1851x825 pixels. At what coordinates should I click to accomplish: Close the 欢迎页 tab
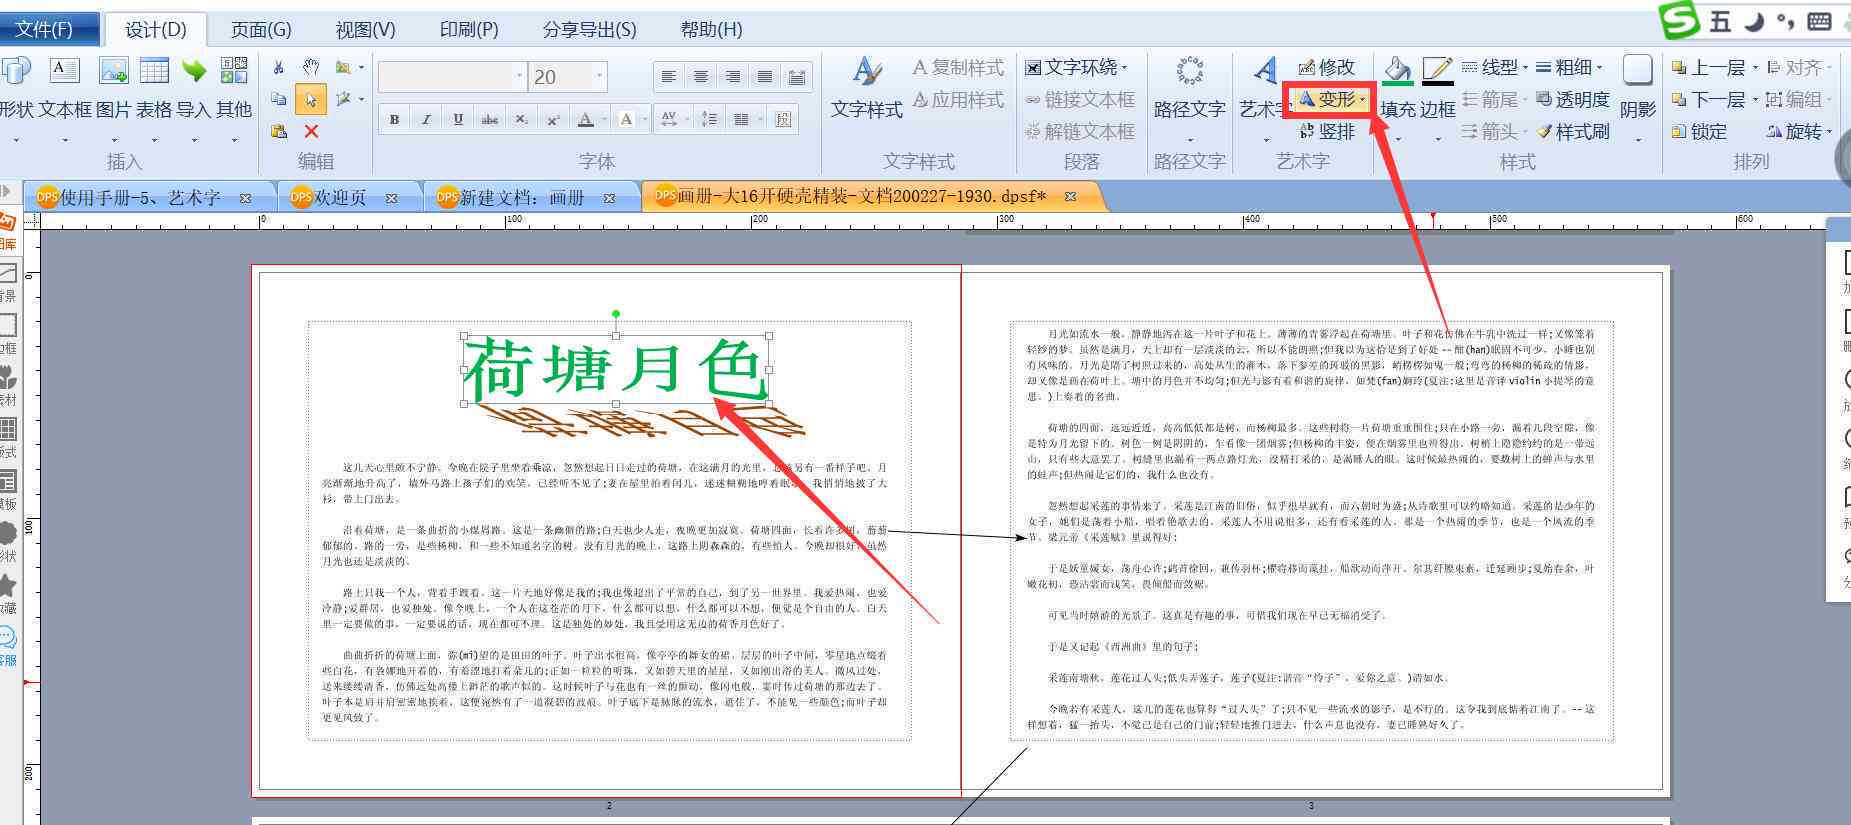391,198
